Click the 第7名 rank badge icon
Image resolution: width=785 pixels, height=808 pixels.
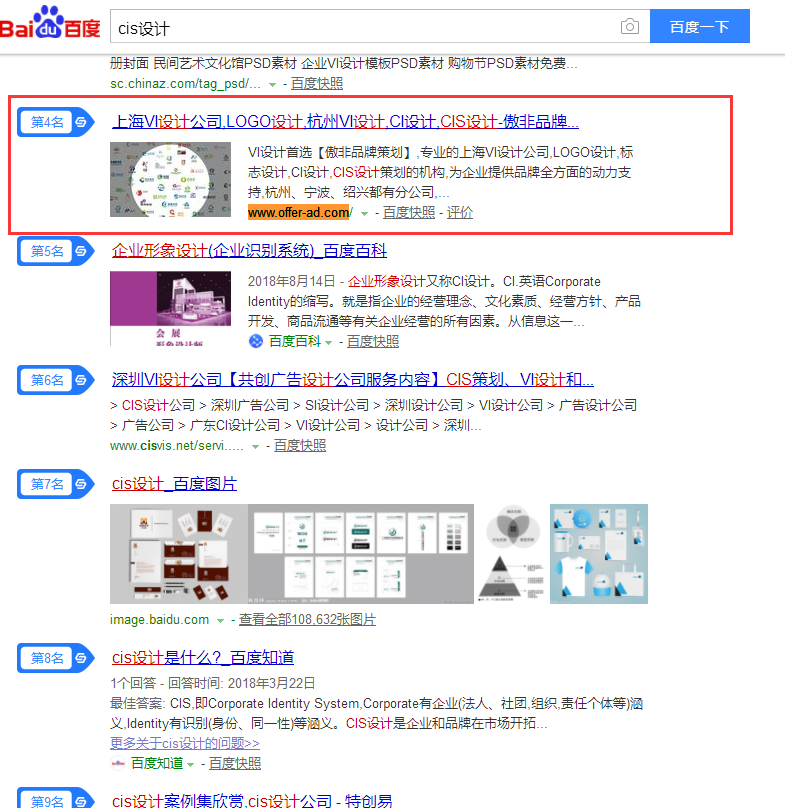[56, 484]
